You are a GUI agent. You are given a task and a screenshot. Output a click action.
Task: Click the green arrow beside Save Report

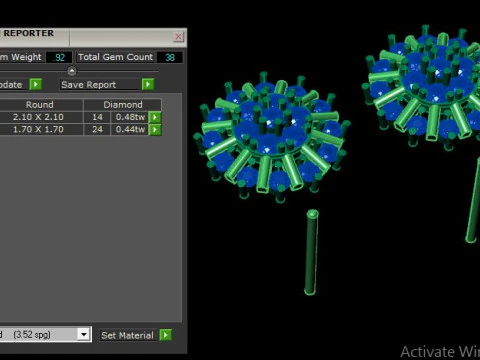click(148, 84)
